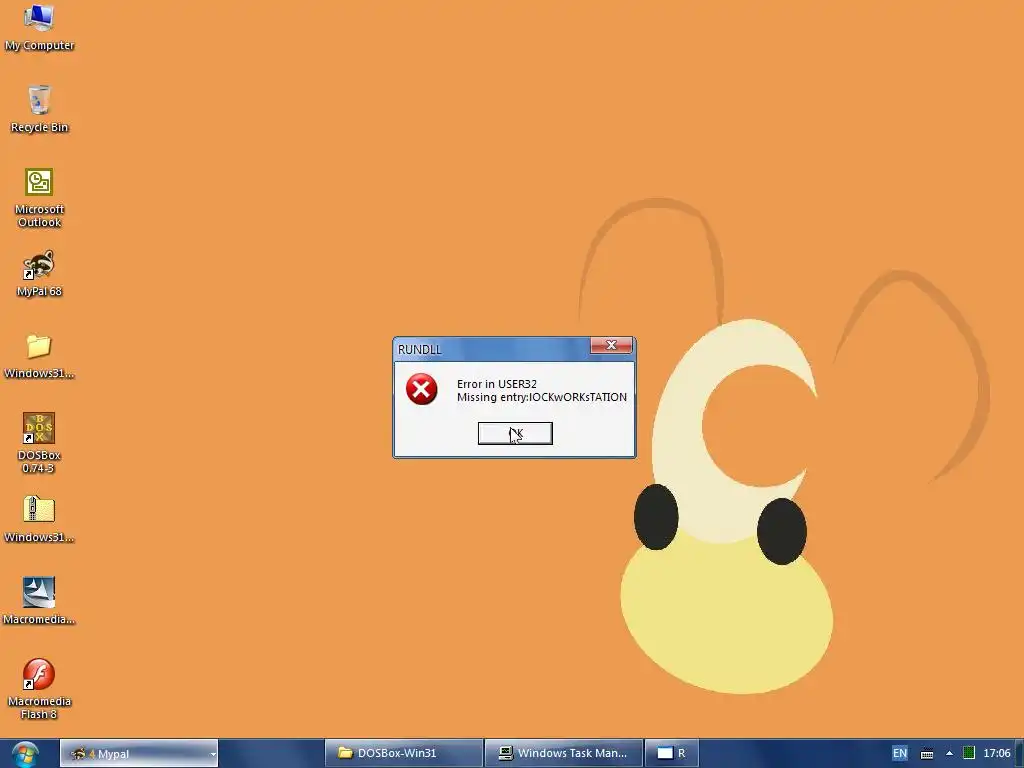1024x768 pixels.
Task: Switch to Windows Task Manager taskbar button
Action: [x=564, y=753]
